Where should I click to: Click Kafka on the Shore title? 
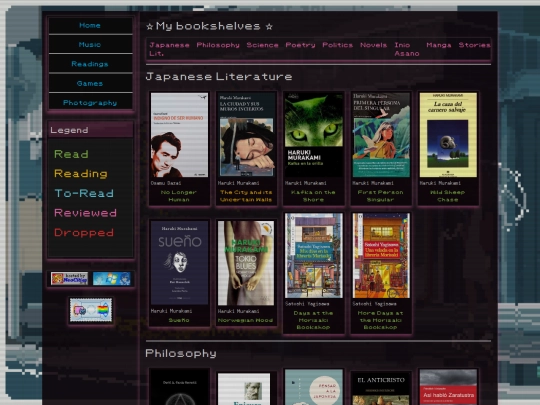313,196
